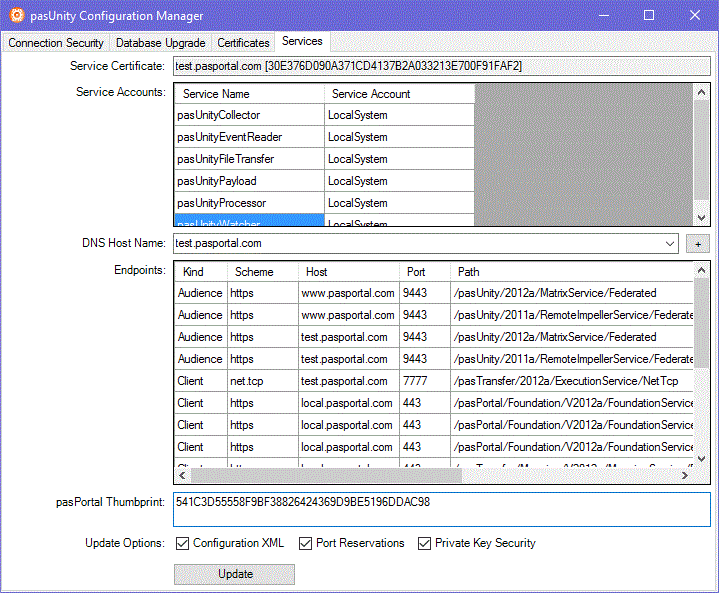Select the pasUnityPayload service row

(x=249, y=181)
